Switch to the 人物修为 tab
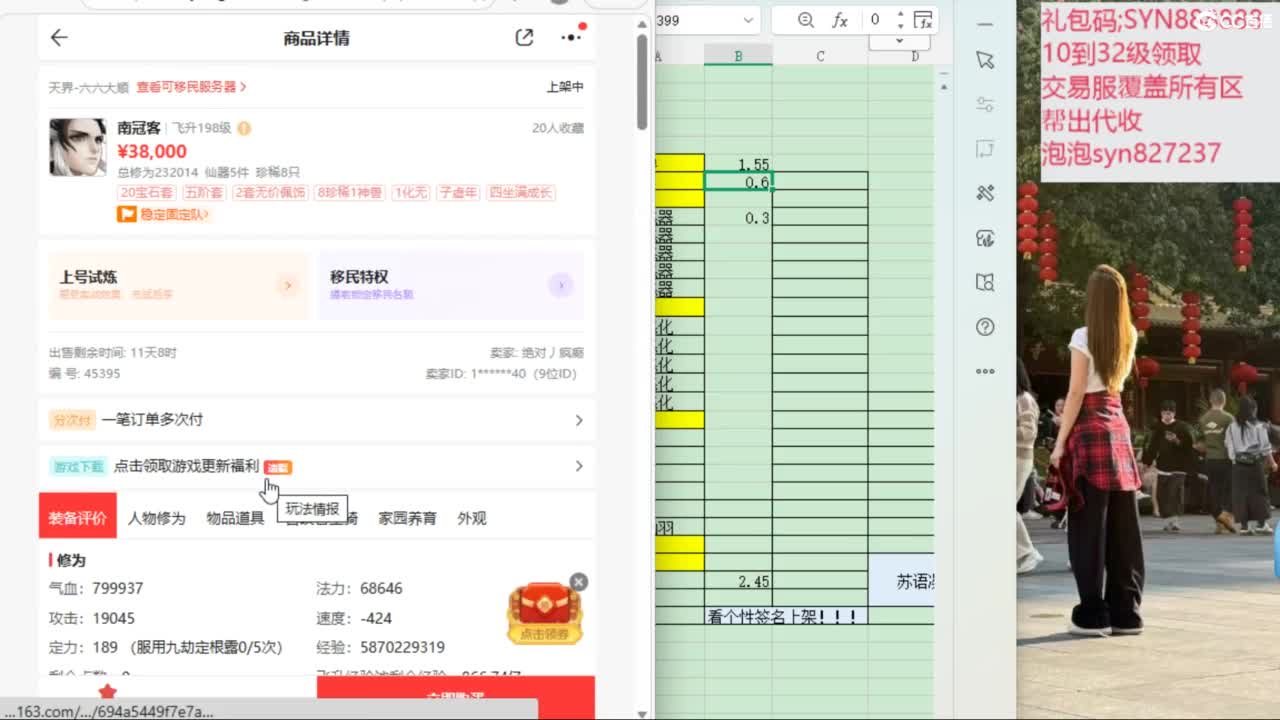The height and width of the screenshot is (720, 1280). tap(156, 518)
